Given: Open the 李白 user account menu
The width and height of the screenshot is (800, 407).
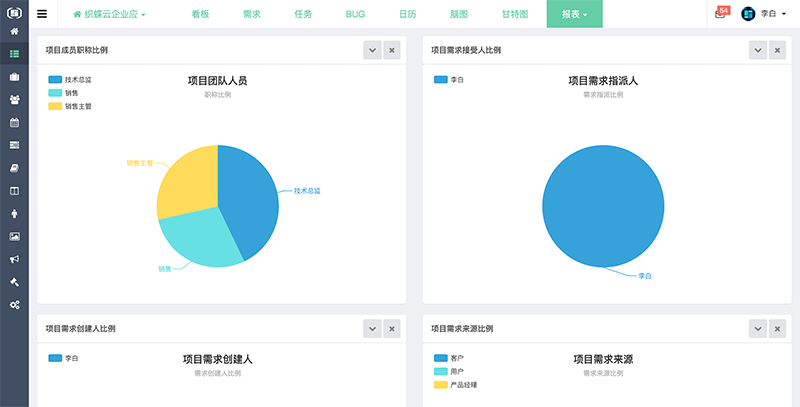Looking at the screenshot, I should (x=763, y=14).
